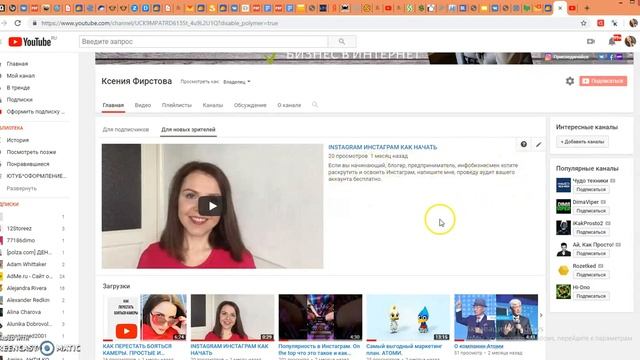640x360 pixels.
Task: Click the search magnifier button
Action: pyautogui.click(x=342, y=42)
